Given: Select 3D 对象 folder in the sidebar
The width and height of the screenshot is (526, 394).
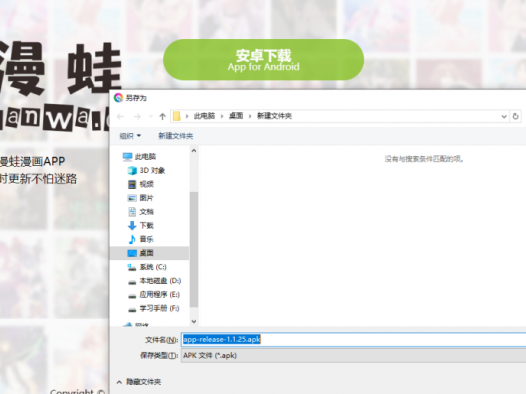Looking at the screenshot, I should (146, 170).
